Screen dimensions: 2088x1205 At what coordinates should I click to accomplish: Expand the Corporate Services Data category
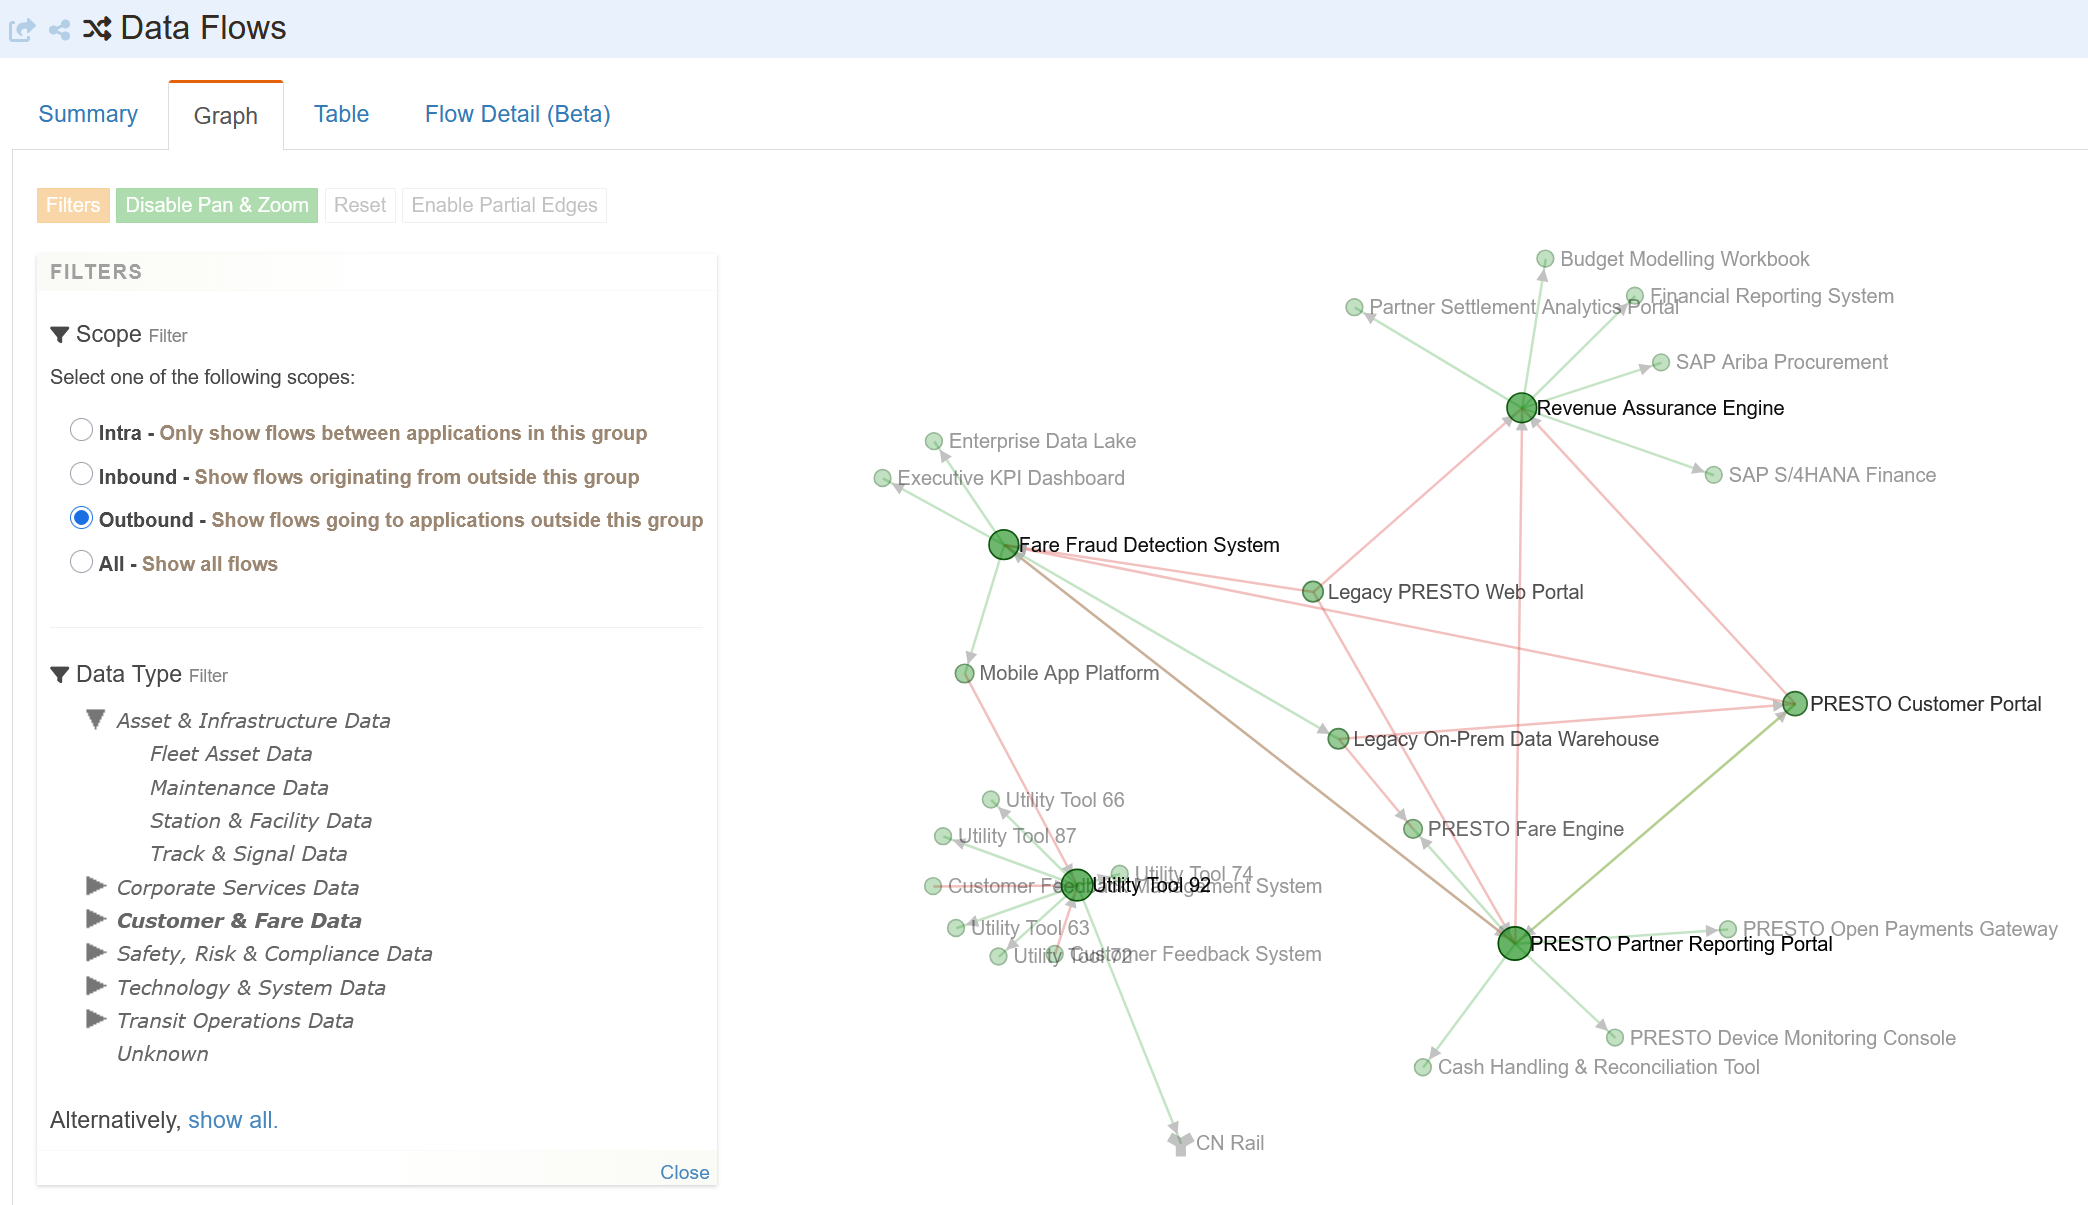[96, 885]
